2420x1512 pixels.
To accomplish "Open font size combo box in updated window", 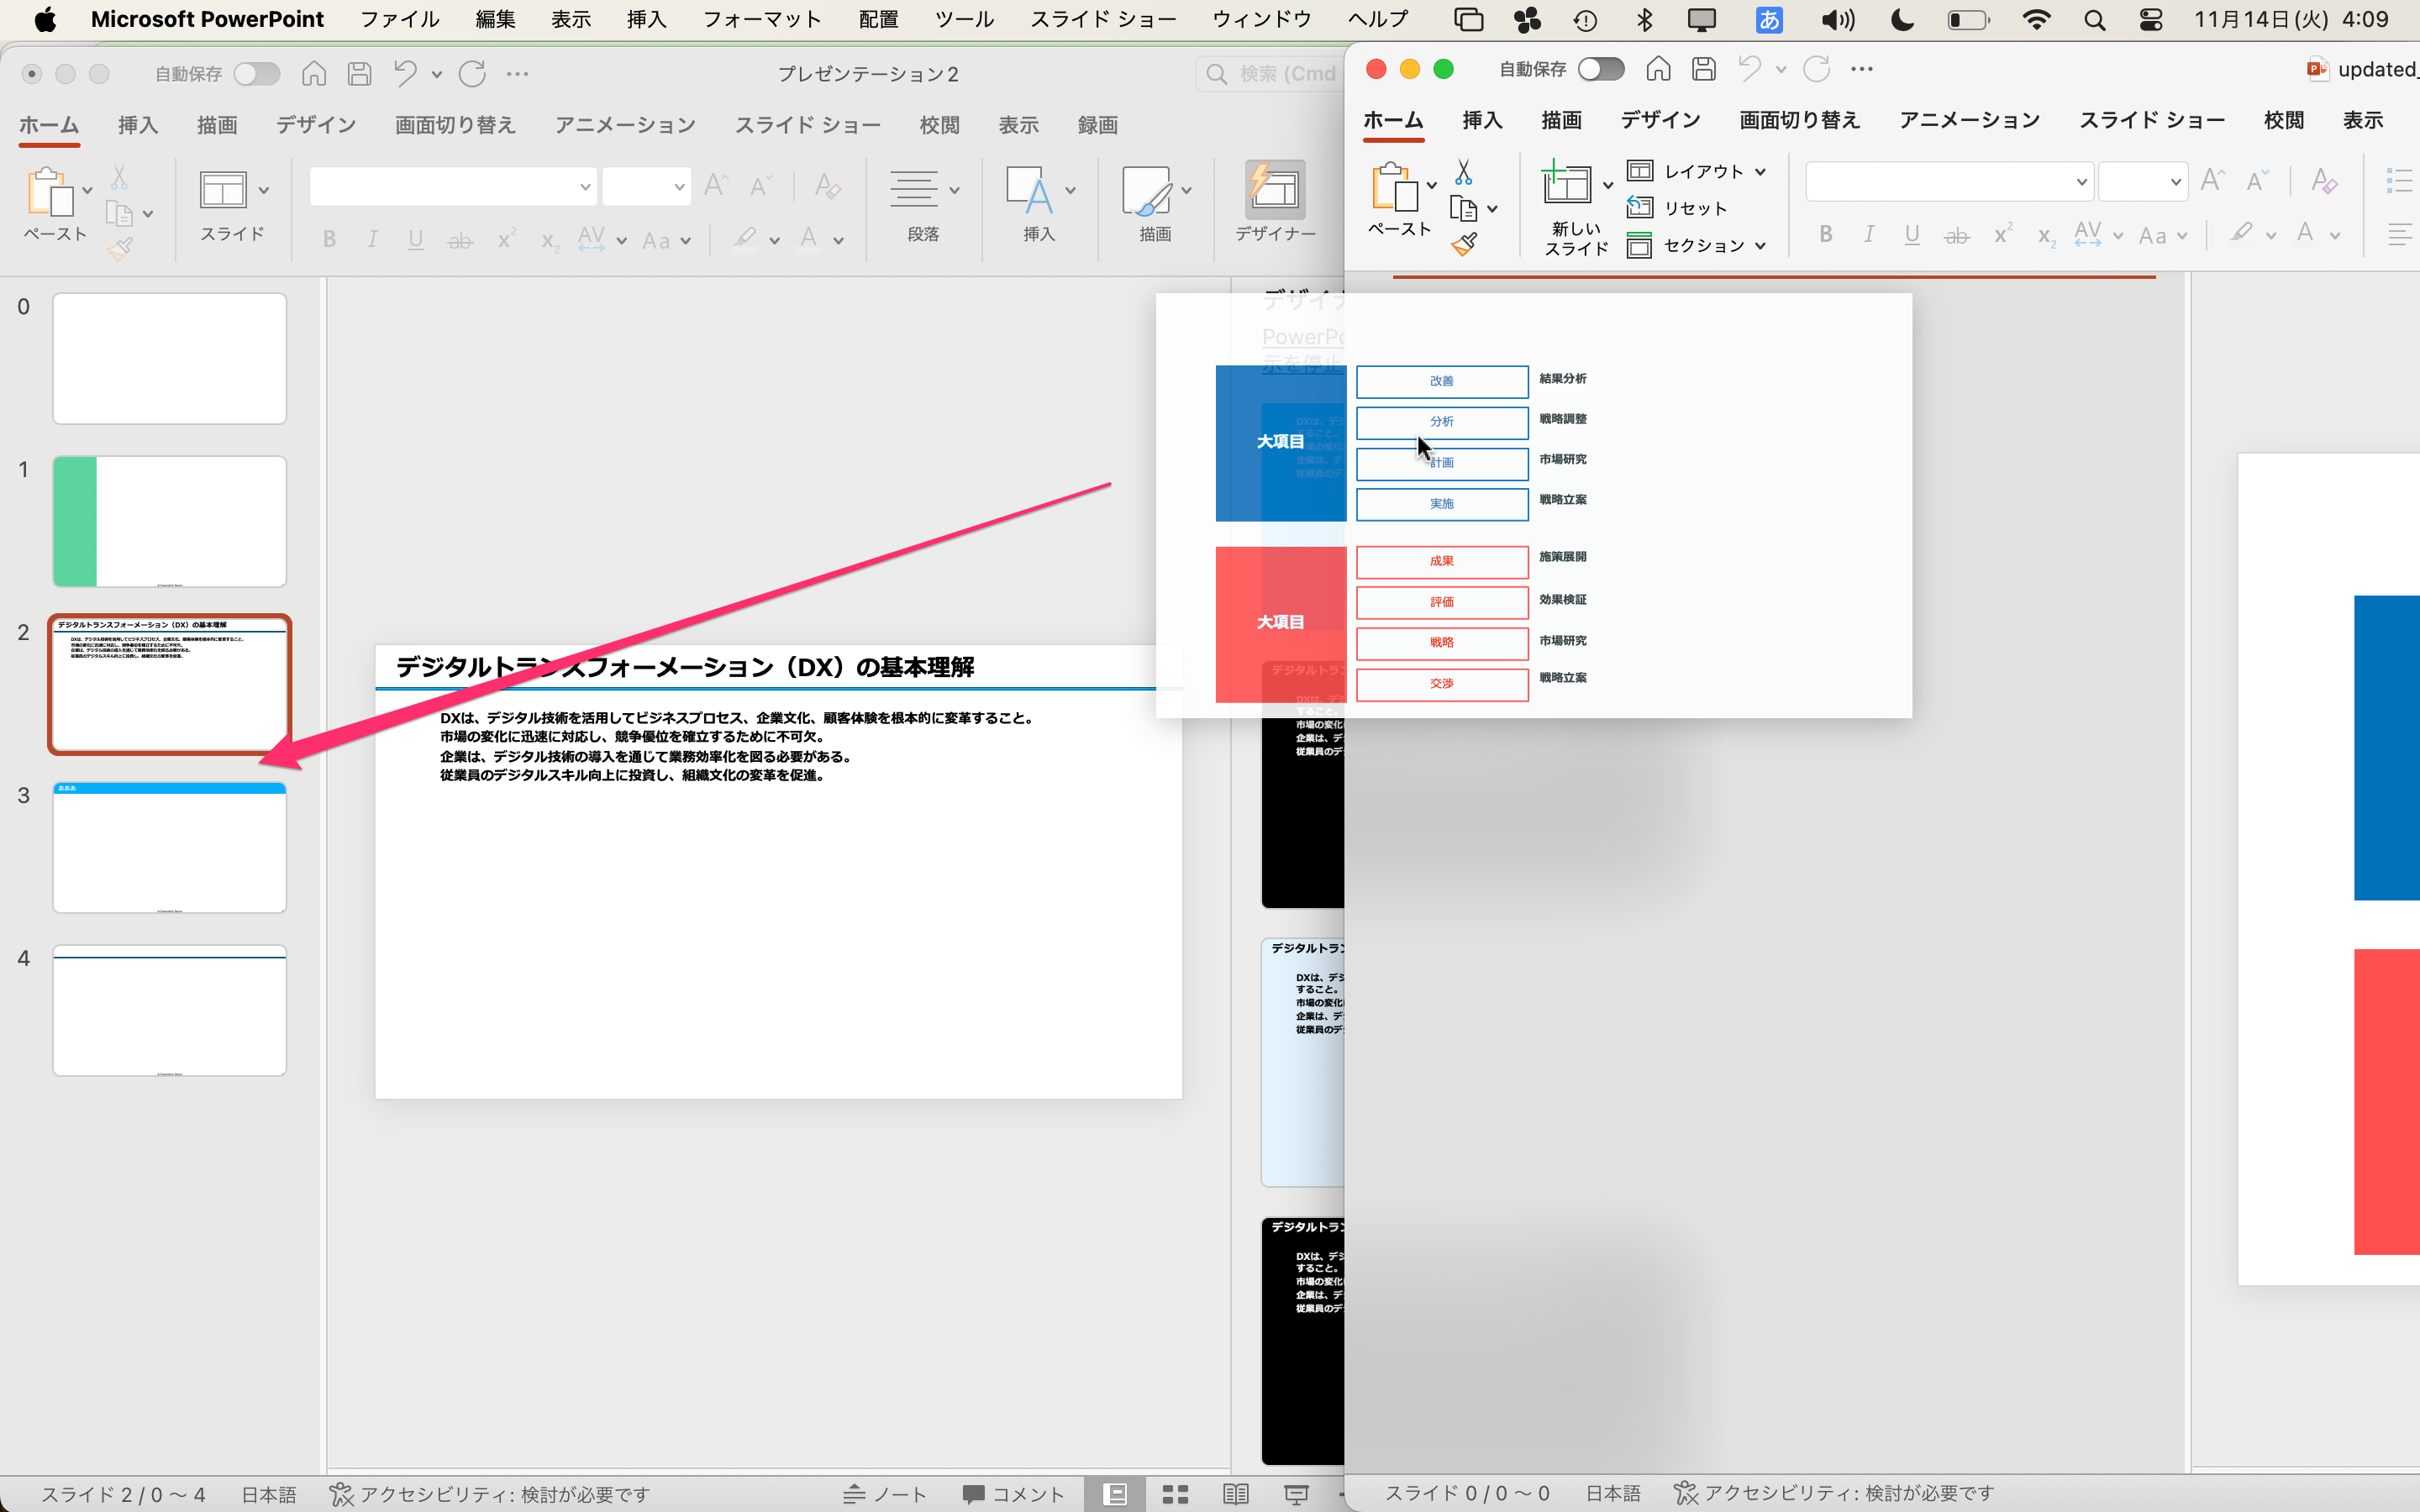I will click(x=2142, y=182).
